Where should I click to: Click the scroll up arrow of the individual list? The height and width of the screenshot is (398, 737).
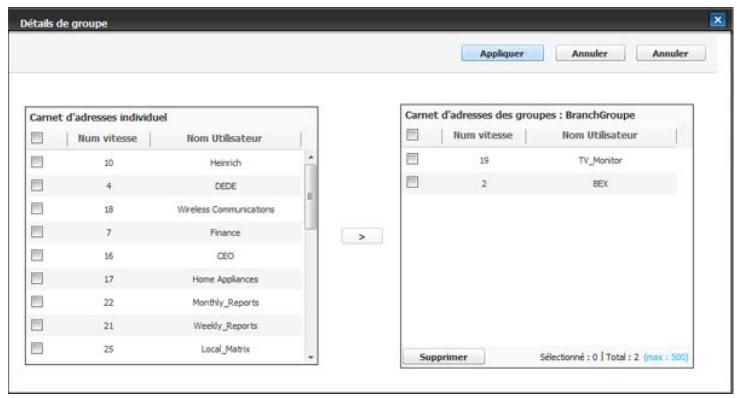click(x=311, y=157)
